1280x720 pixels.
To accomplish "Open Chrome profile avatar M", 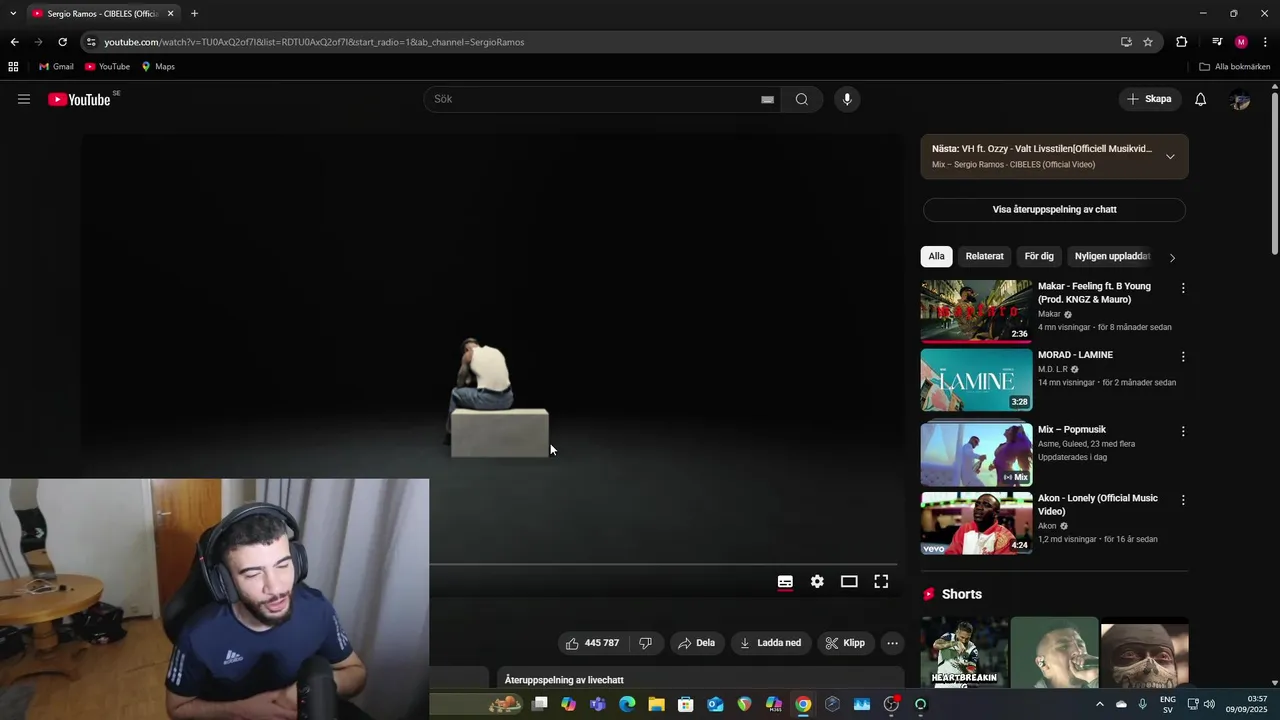I will click(x=1241, y=42).
